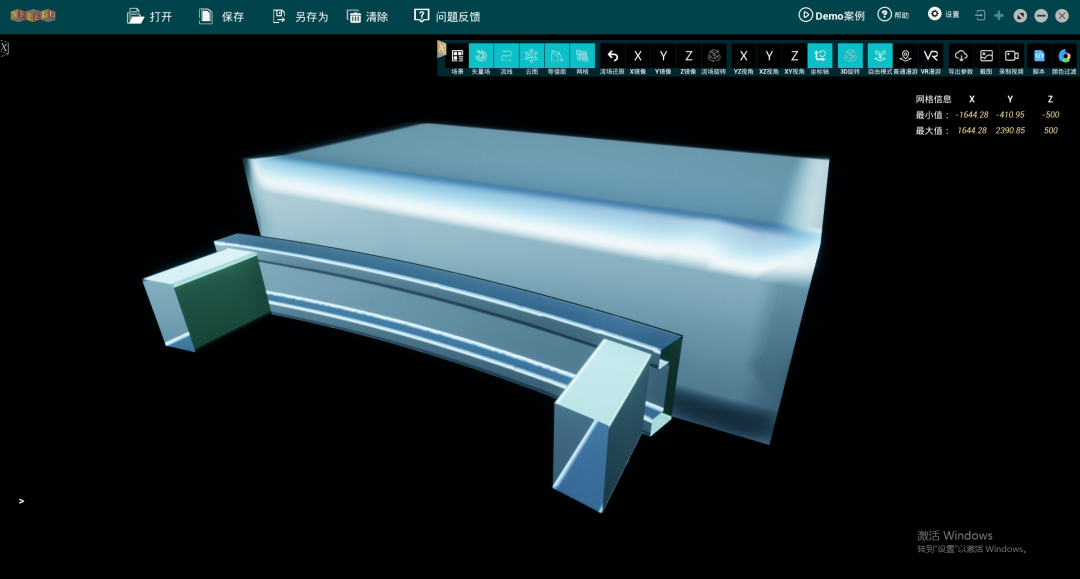Screen dimensions: 1080x579
Task: Click the minimum Y value -410.95
Action: (1010, 115)
